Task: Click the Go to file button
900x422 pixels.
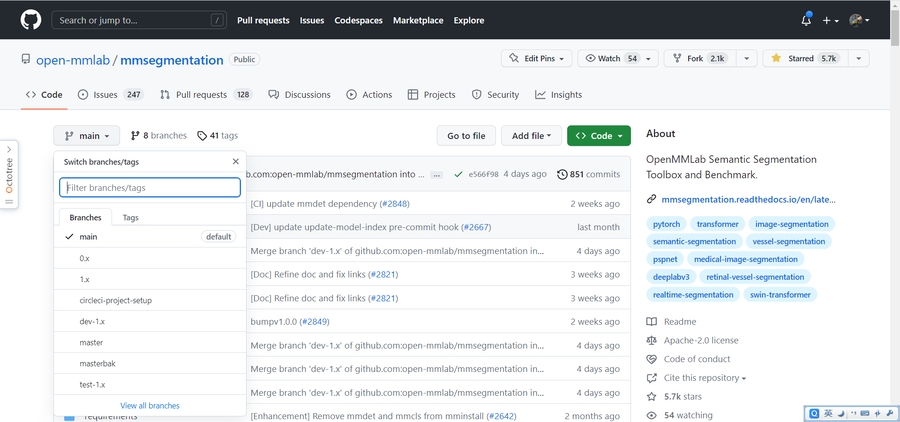Action: 466,136
